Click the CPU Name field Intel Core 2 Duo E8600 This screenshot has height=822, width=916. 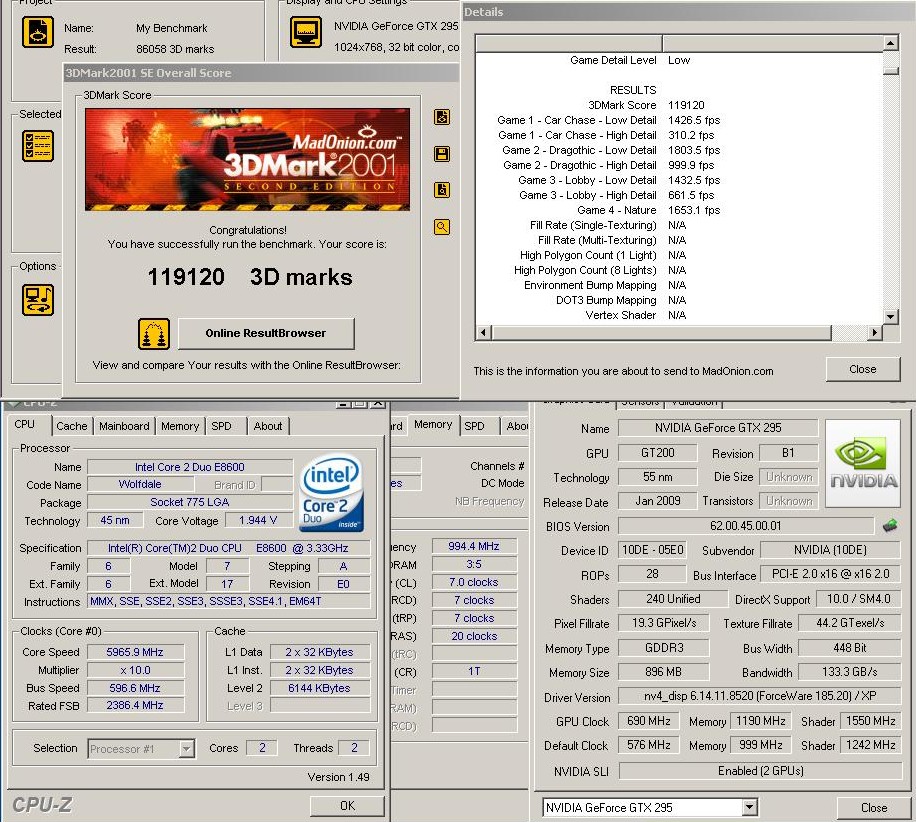coord(190,467)
